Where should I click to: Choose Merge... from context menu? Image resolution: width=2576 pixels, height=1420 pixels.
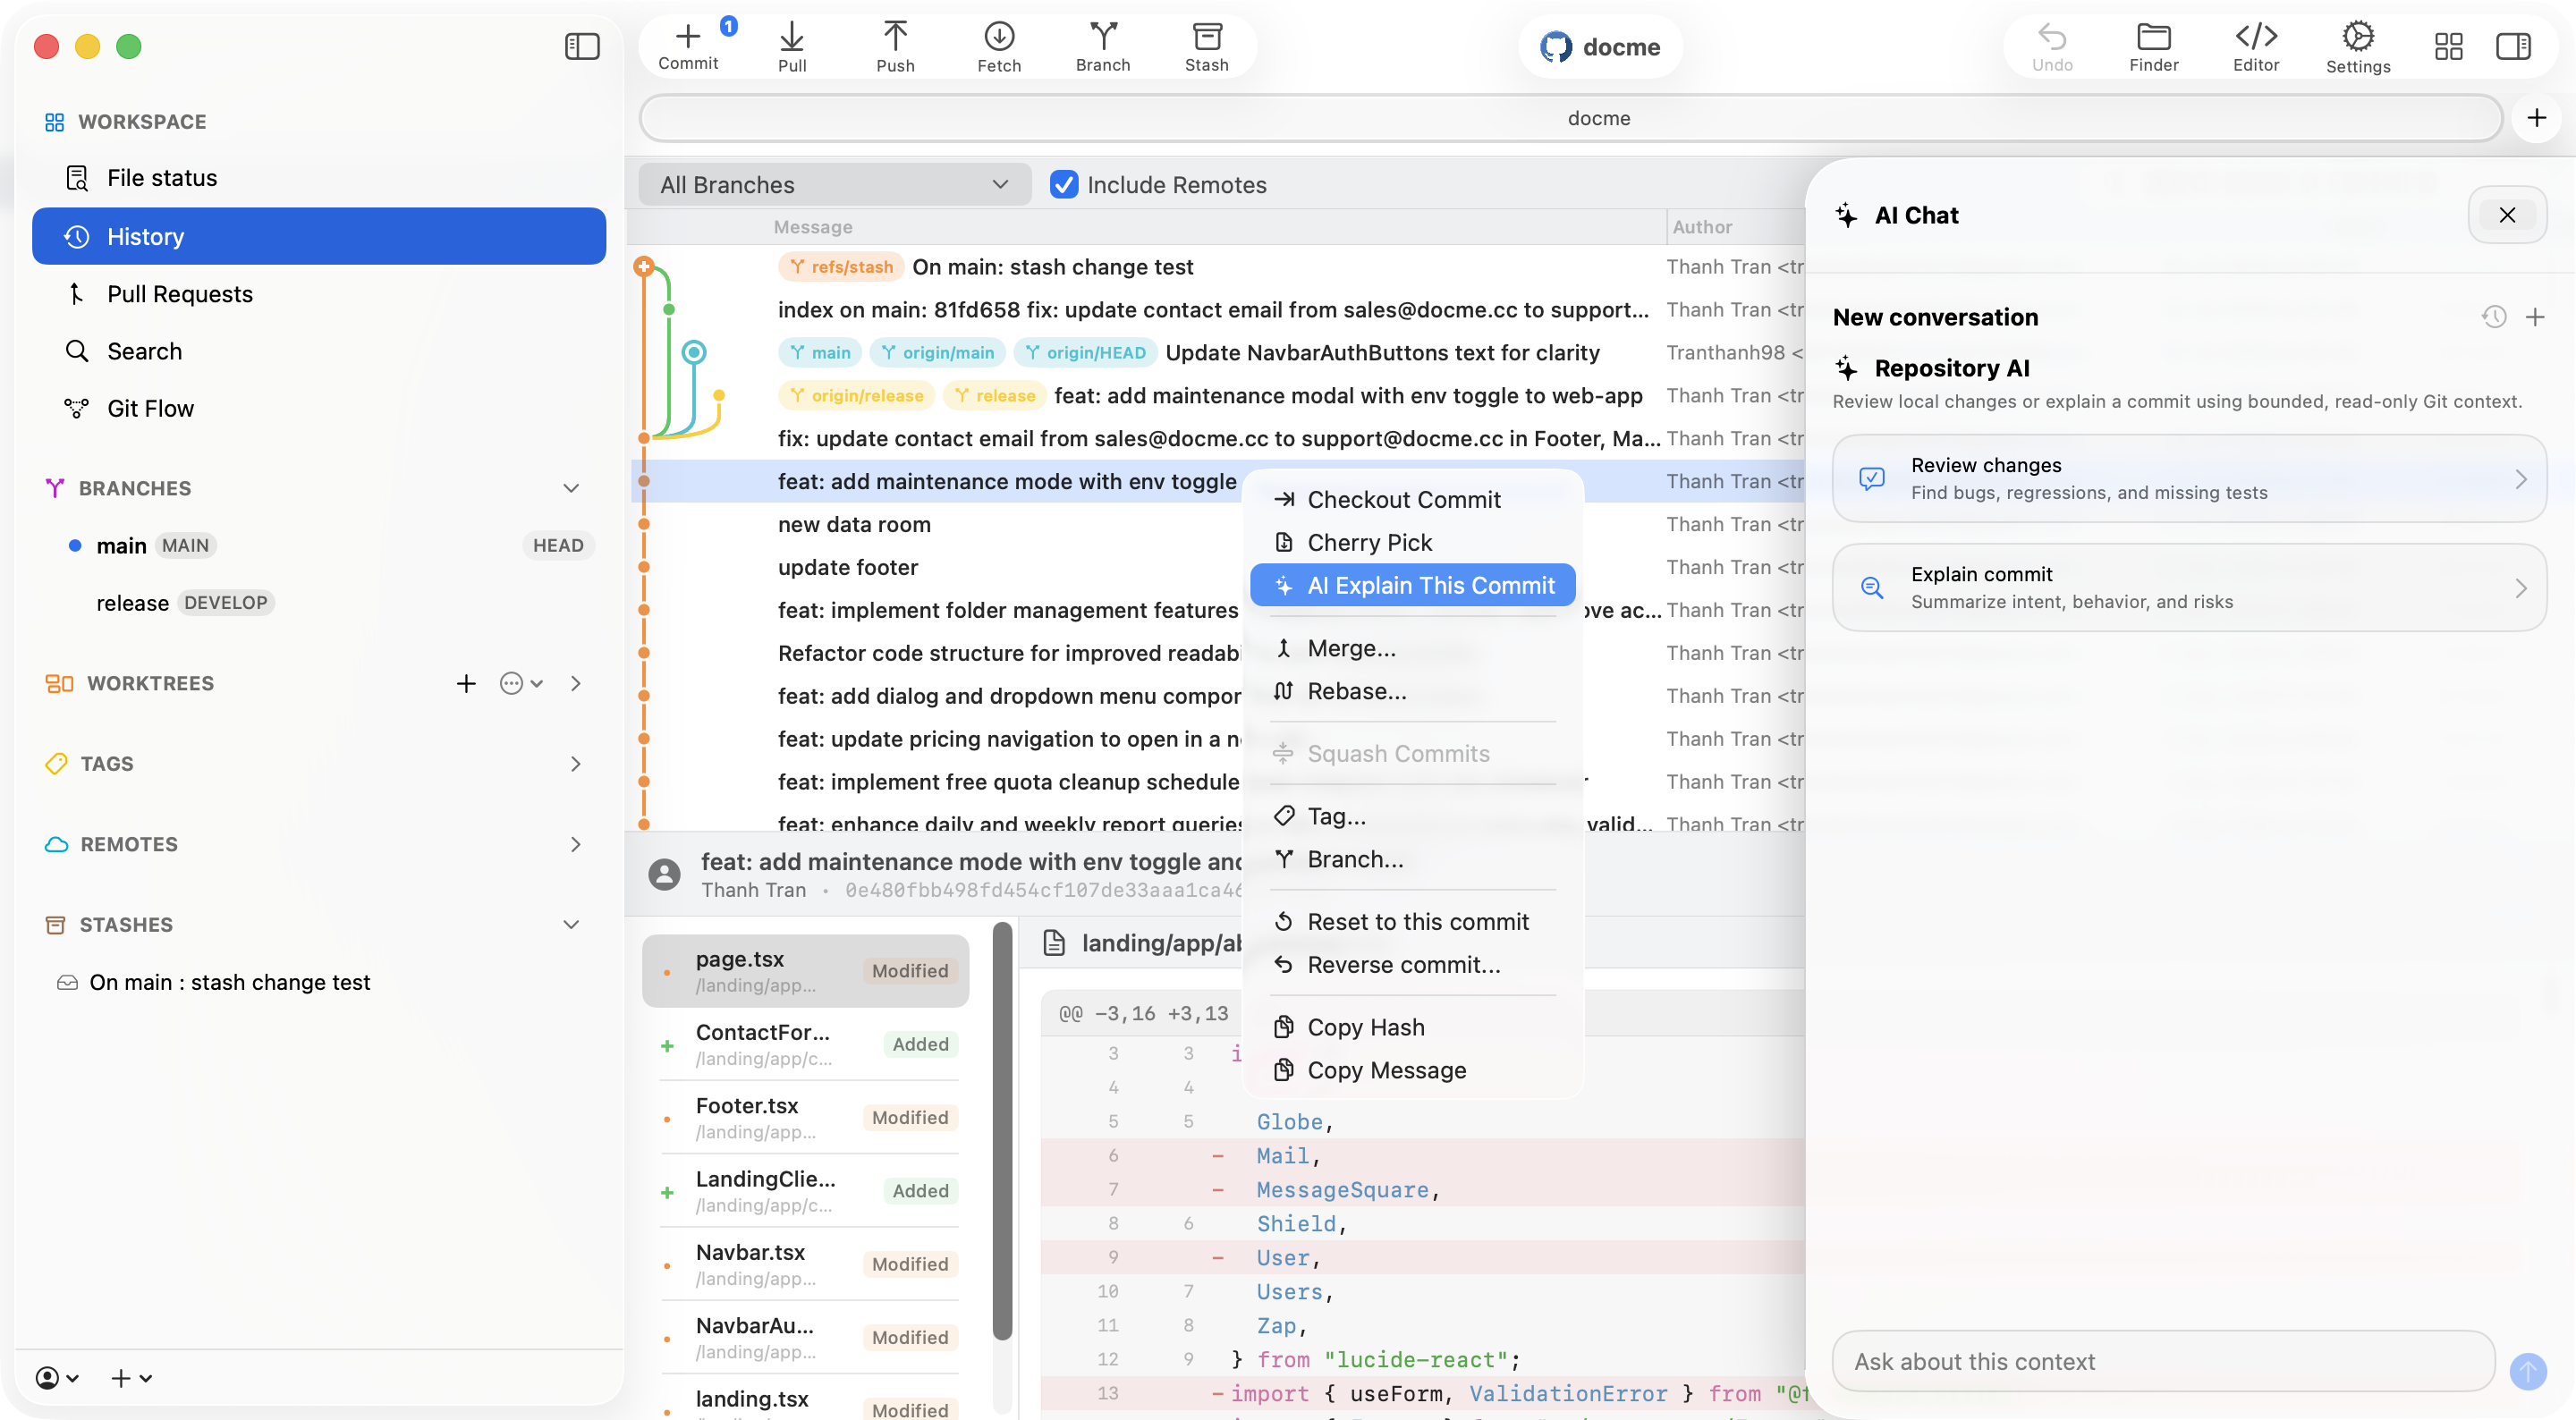1412,648
